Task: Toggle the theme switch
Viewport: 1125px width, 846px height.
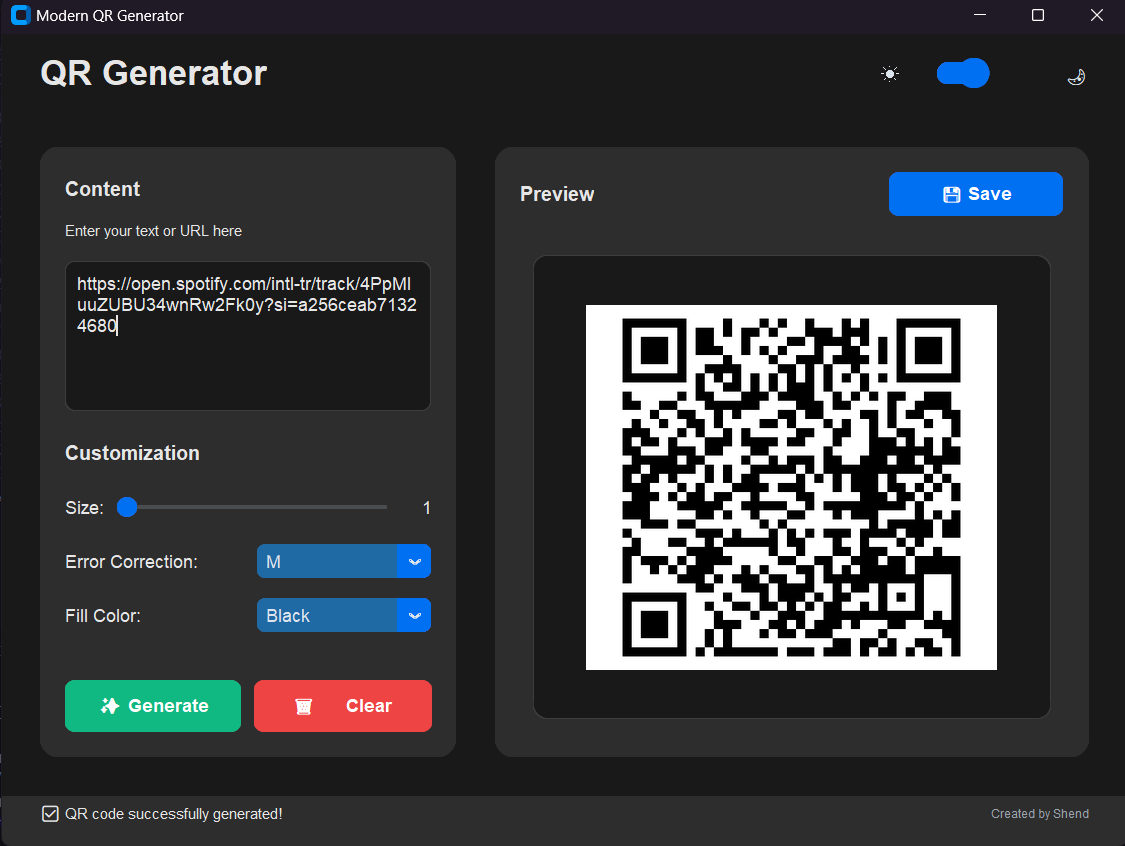Action: [x=963, y=73]
